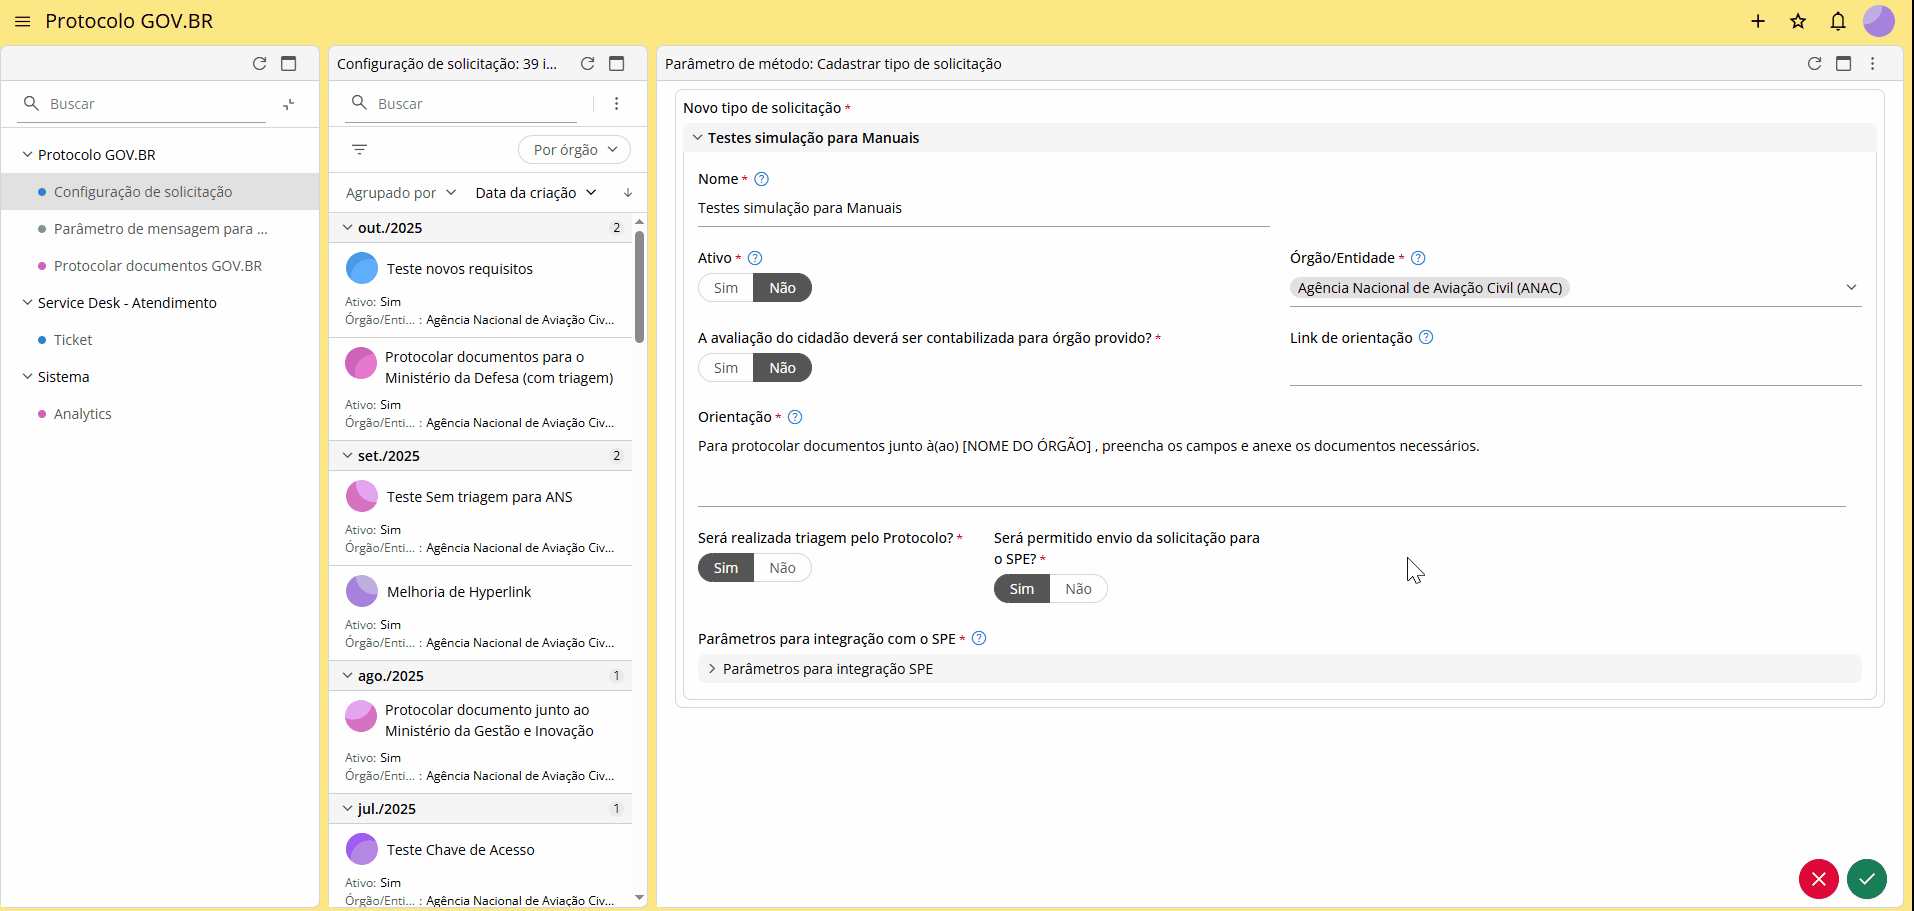Open Parâmetro de método panel options menu

click(x=1873, y=63)
